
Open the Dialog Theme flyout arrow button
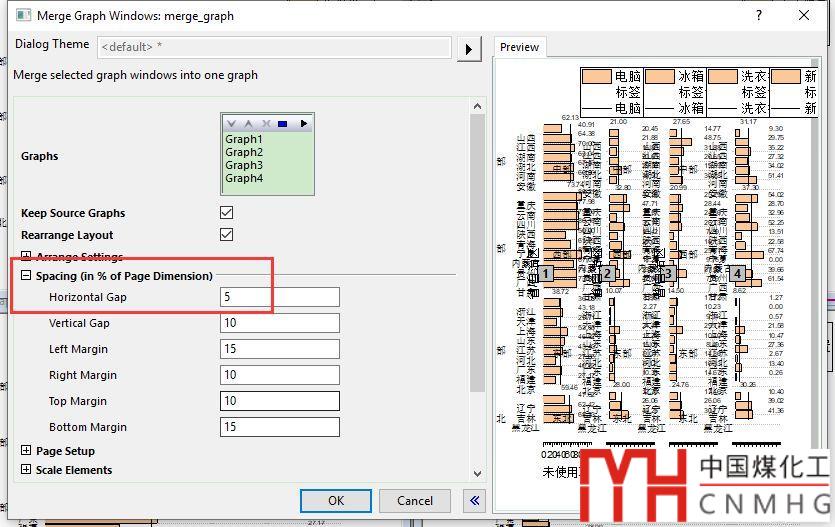click(x=469, y=47)
